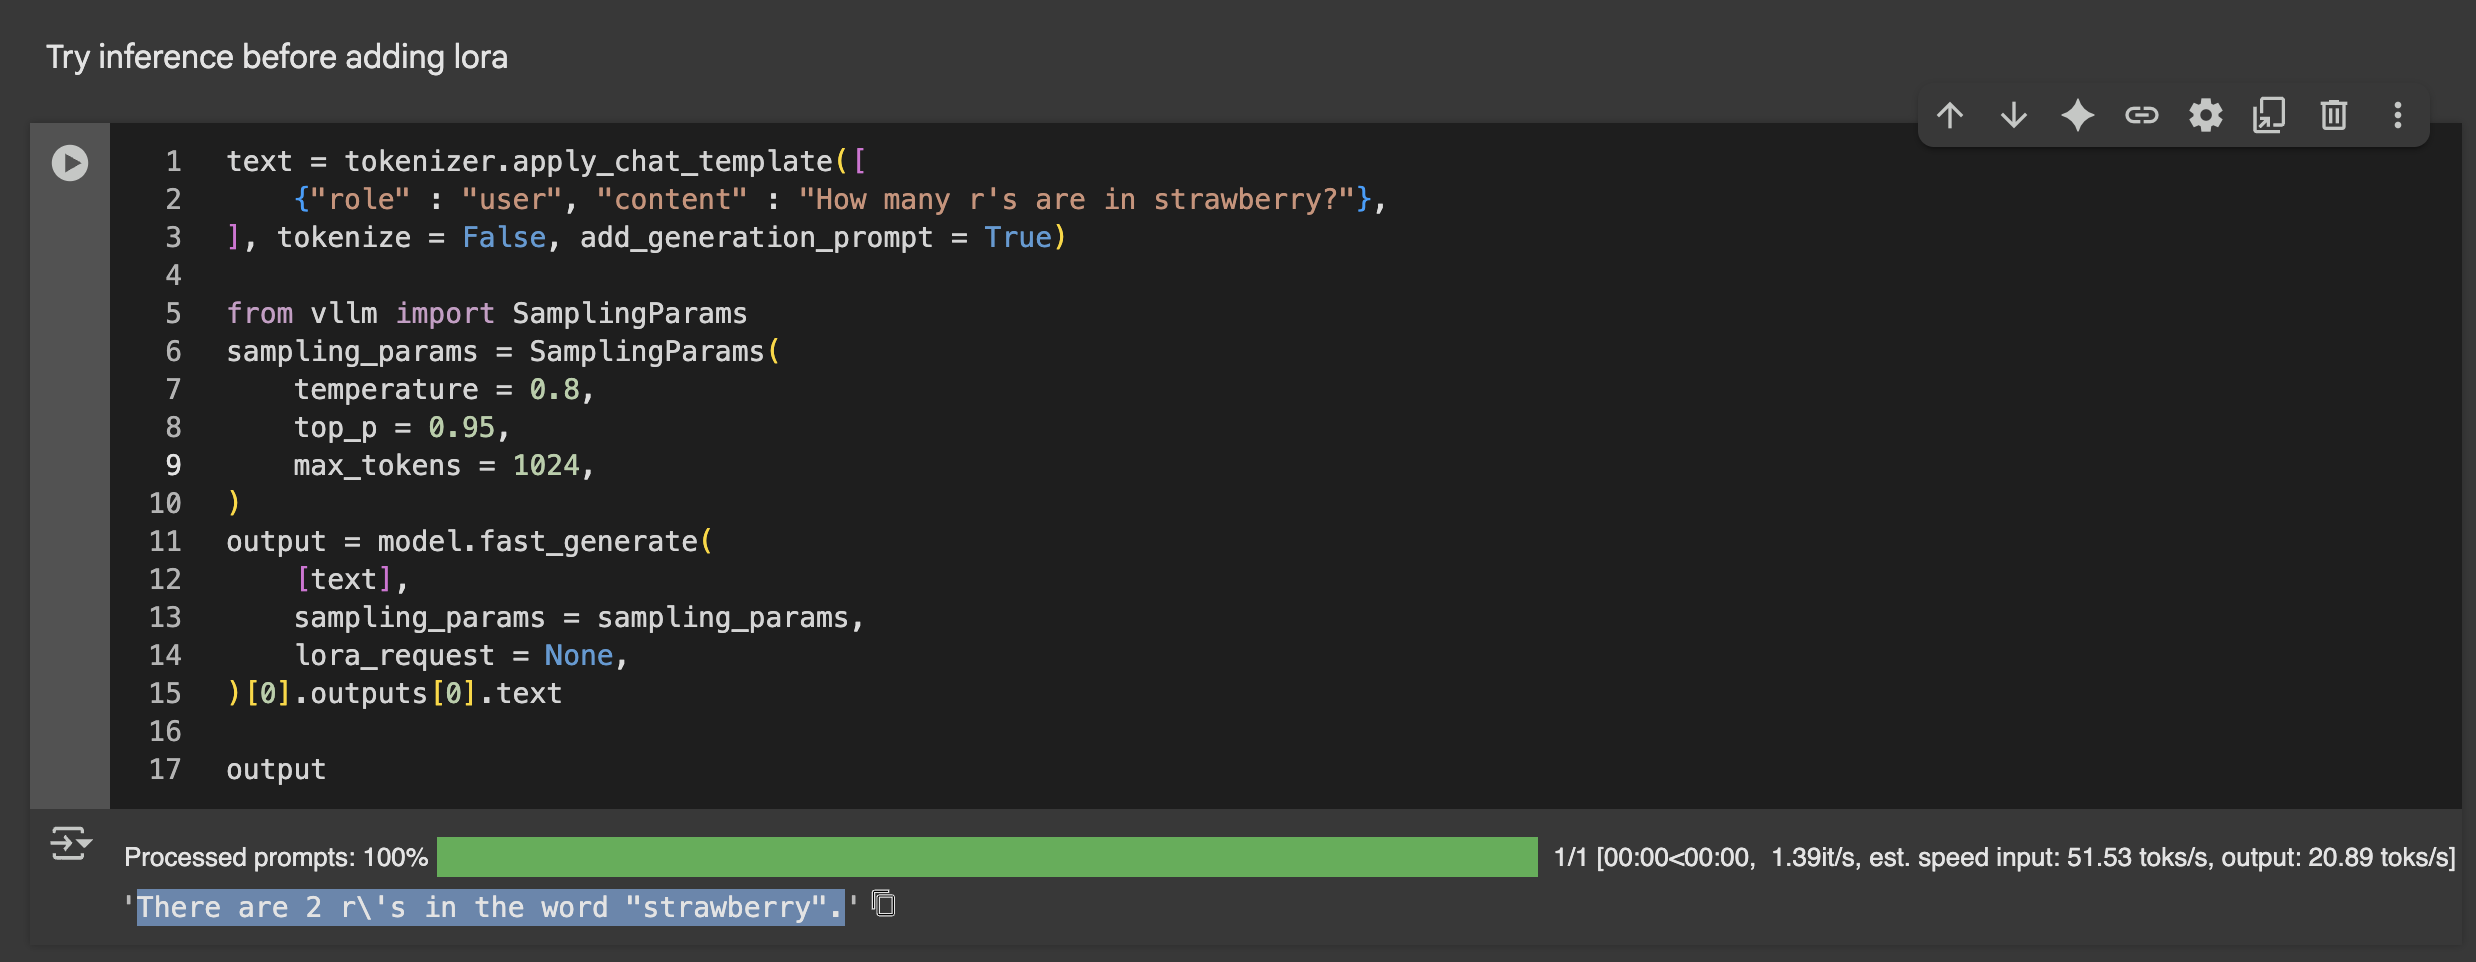Delete this cell with trash icon
Screen dimensions: 2476x962
[2334, 116]
